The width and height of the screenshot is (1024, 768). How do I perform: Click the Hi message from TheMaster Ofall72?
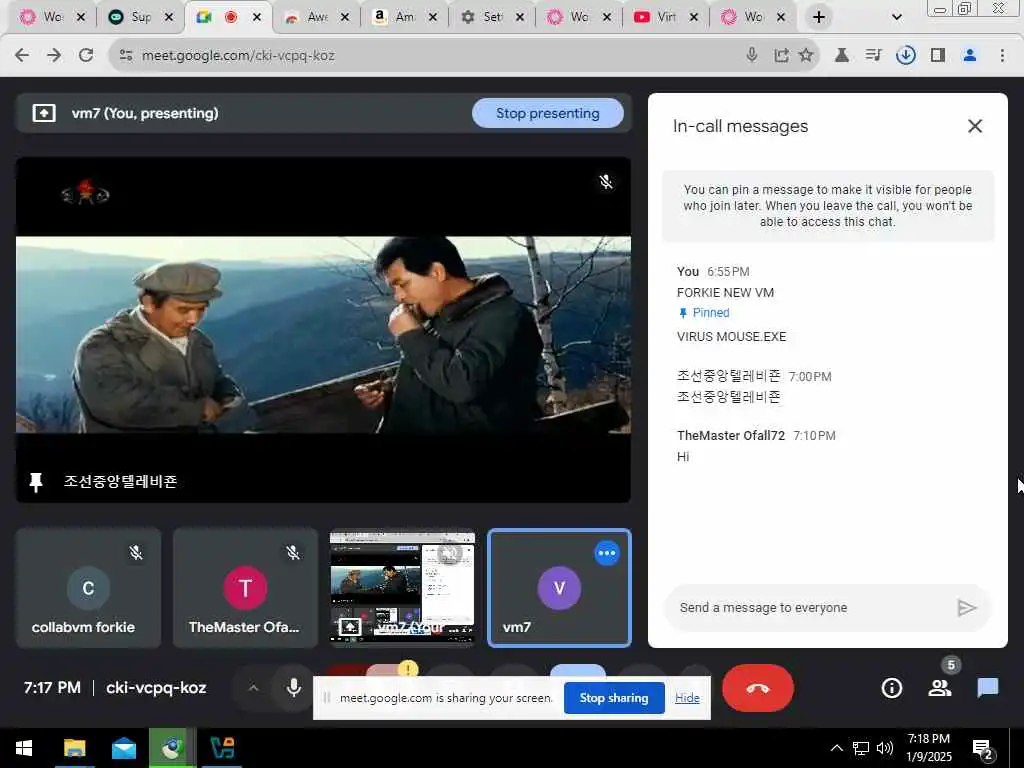coord(683,457)
